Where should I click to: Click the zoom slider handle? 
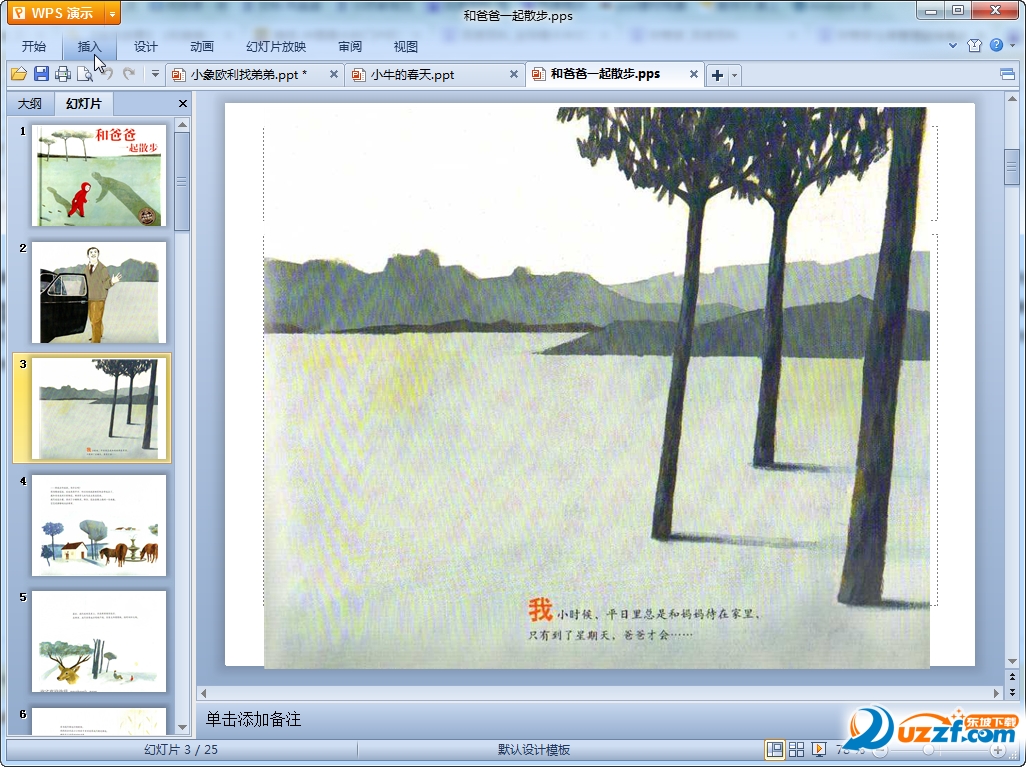pos(929,750)
